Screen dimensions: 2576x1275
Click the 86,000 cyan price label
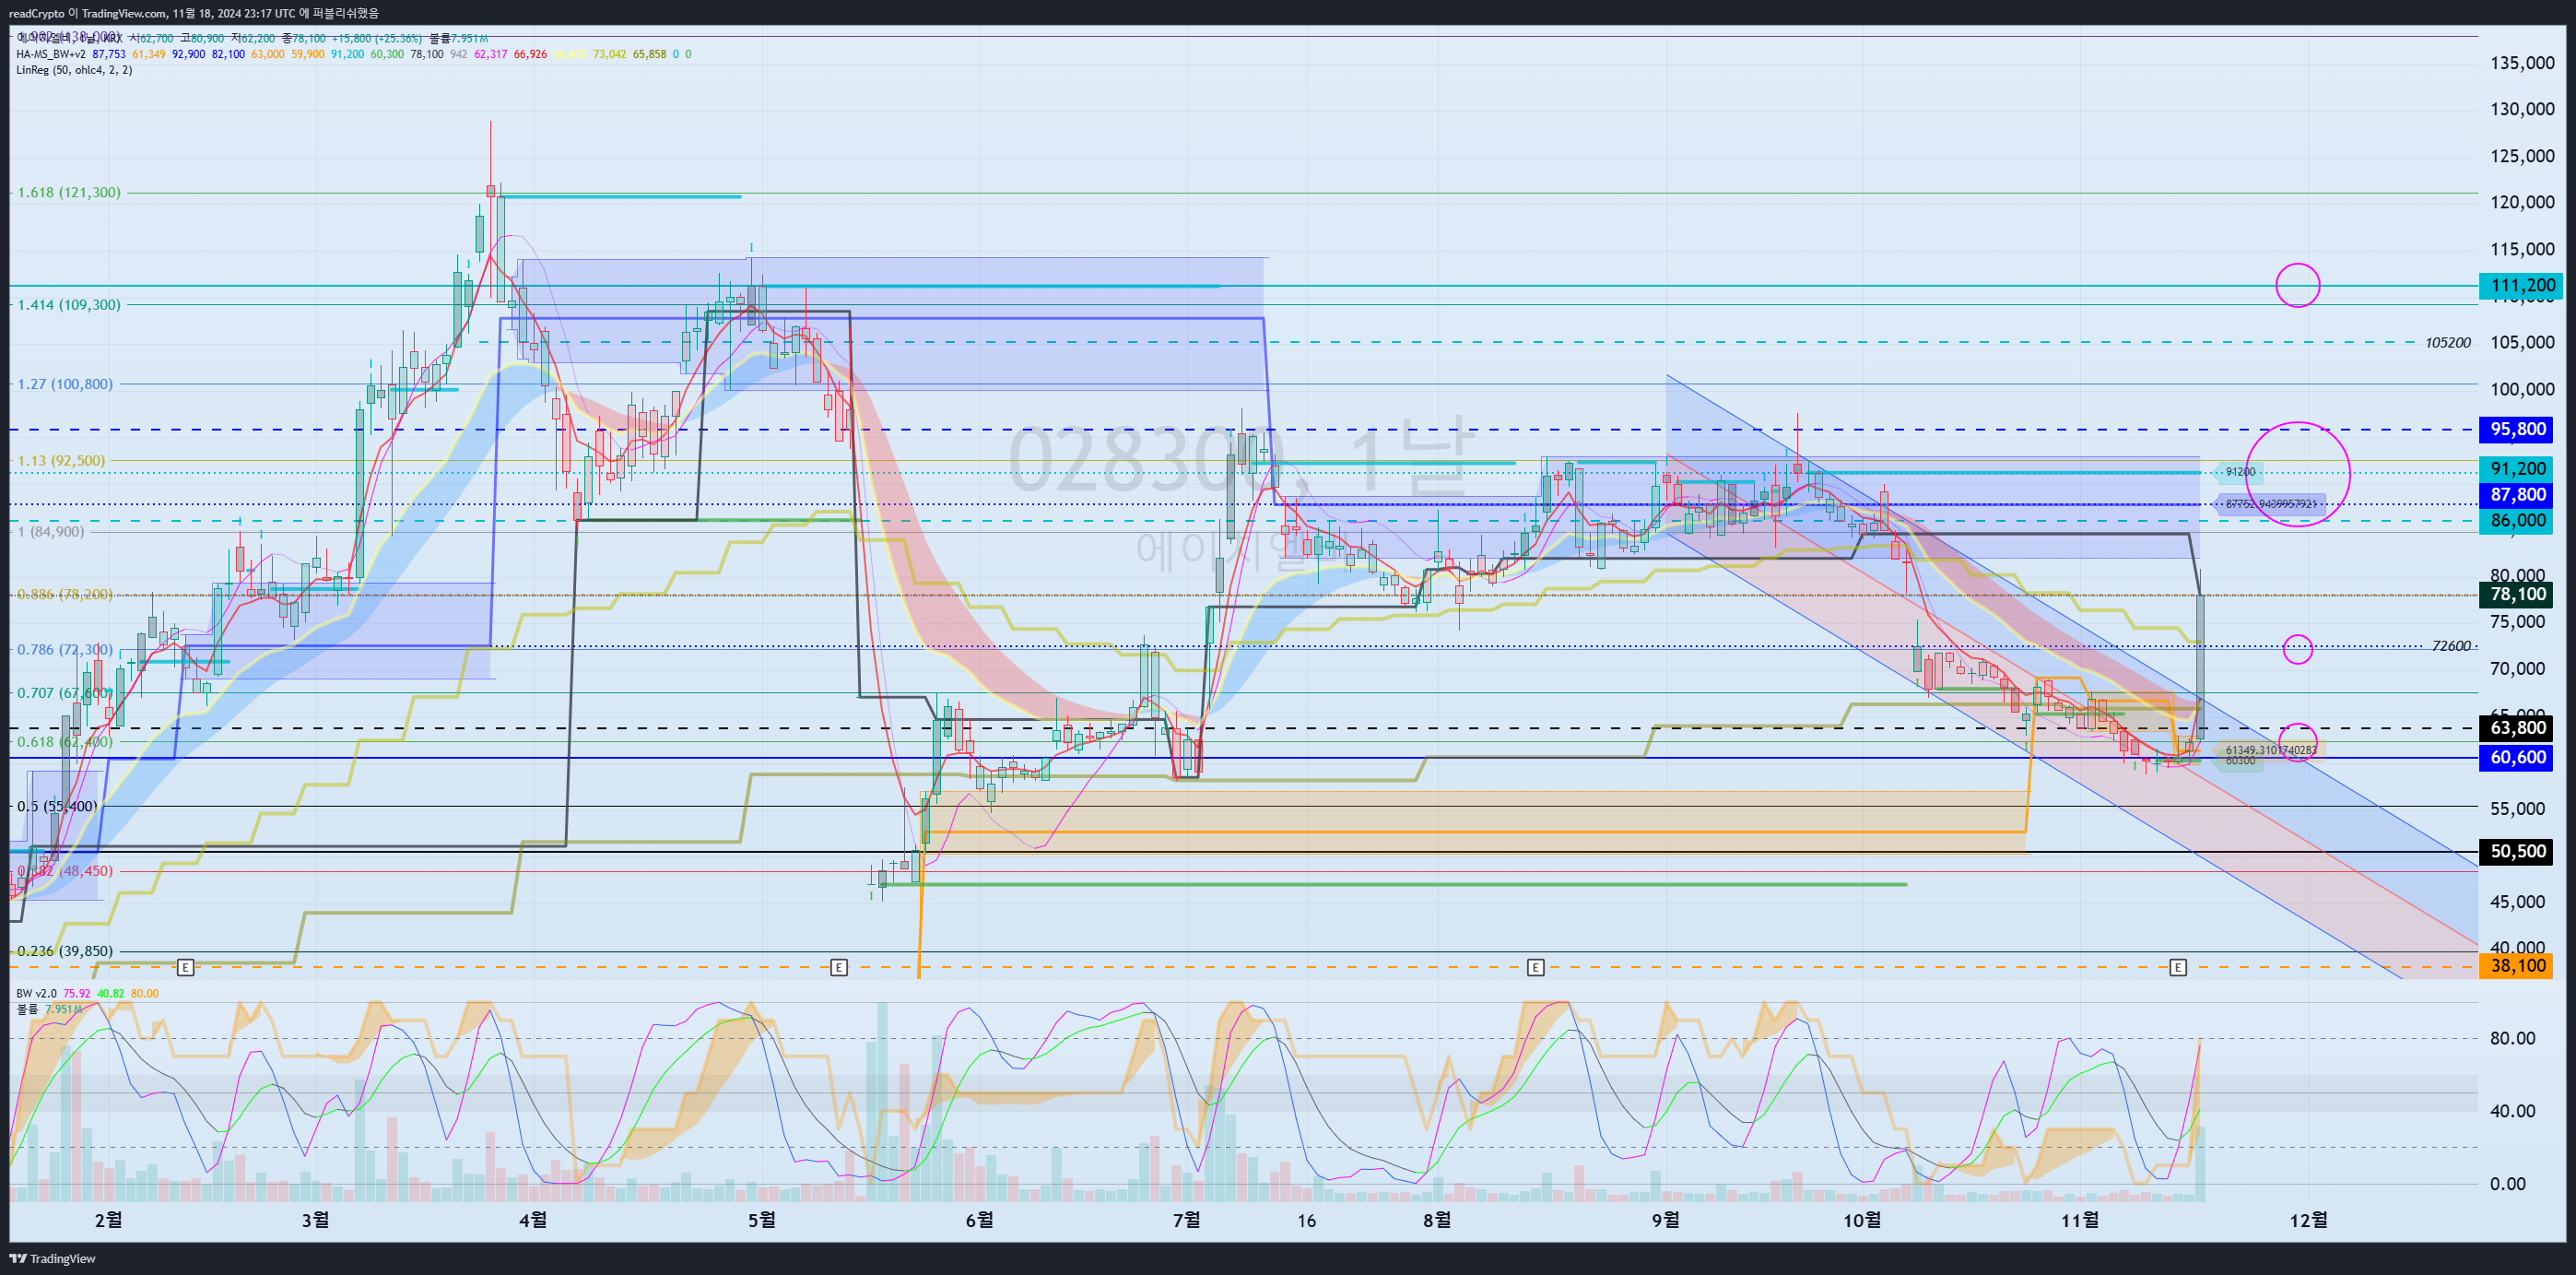(2517, 520)
